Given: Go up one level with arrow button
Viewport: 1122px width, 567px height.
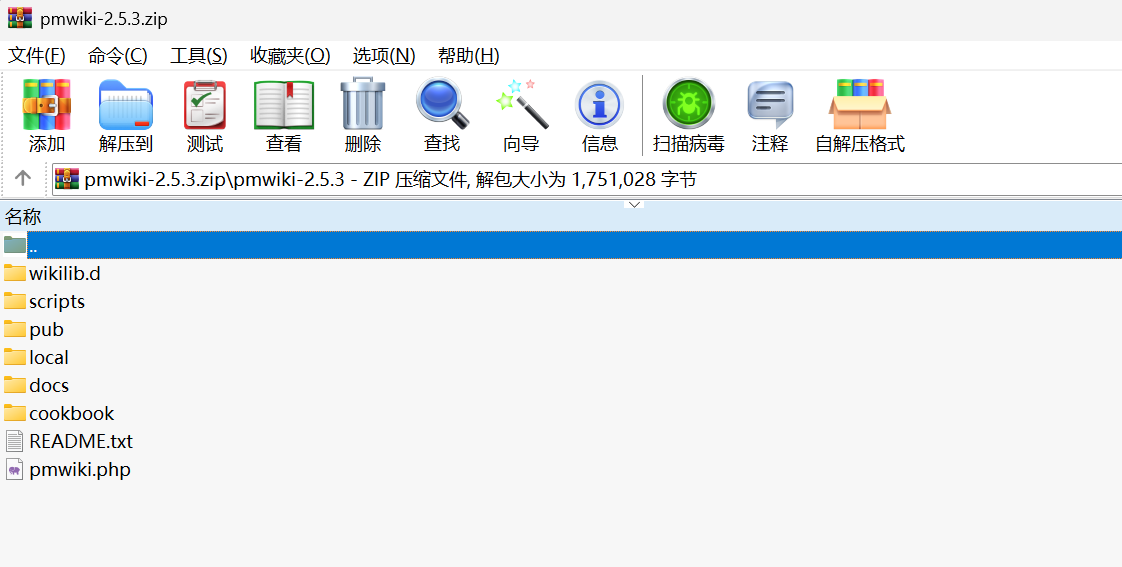Looking at the screenshot, I should pyautogui.click(x=23, y=178).
